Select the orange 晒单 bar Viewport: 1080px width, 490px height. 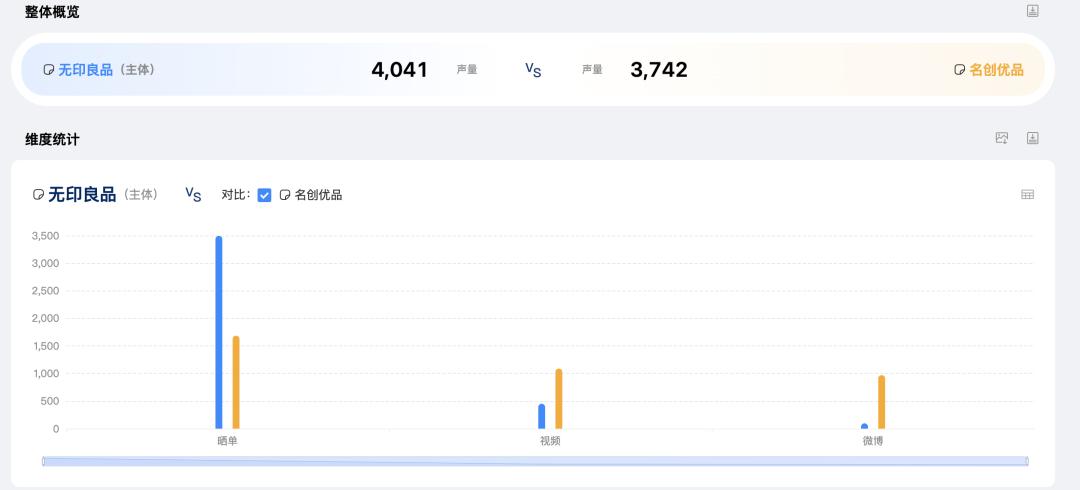point(236,382)
